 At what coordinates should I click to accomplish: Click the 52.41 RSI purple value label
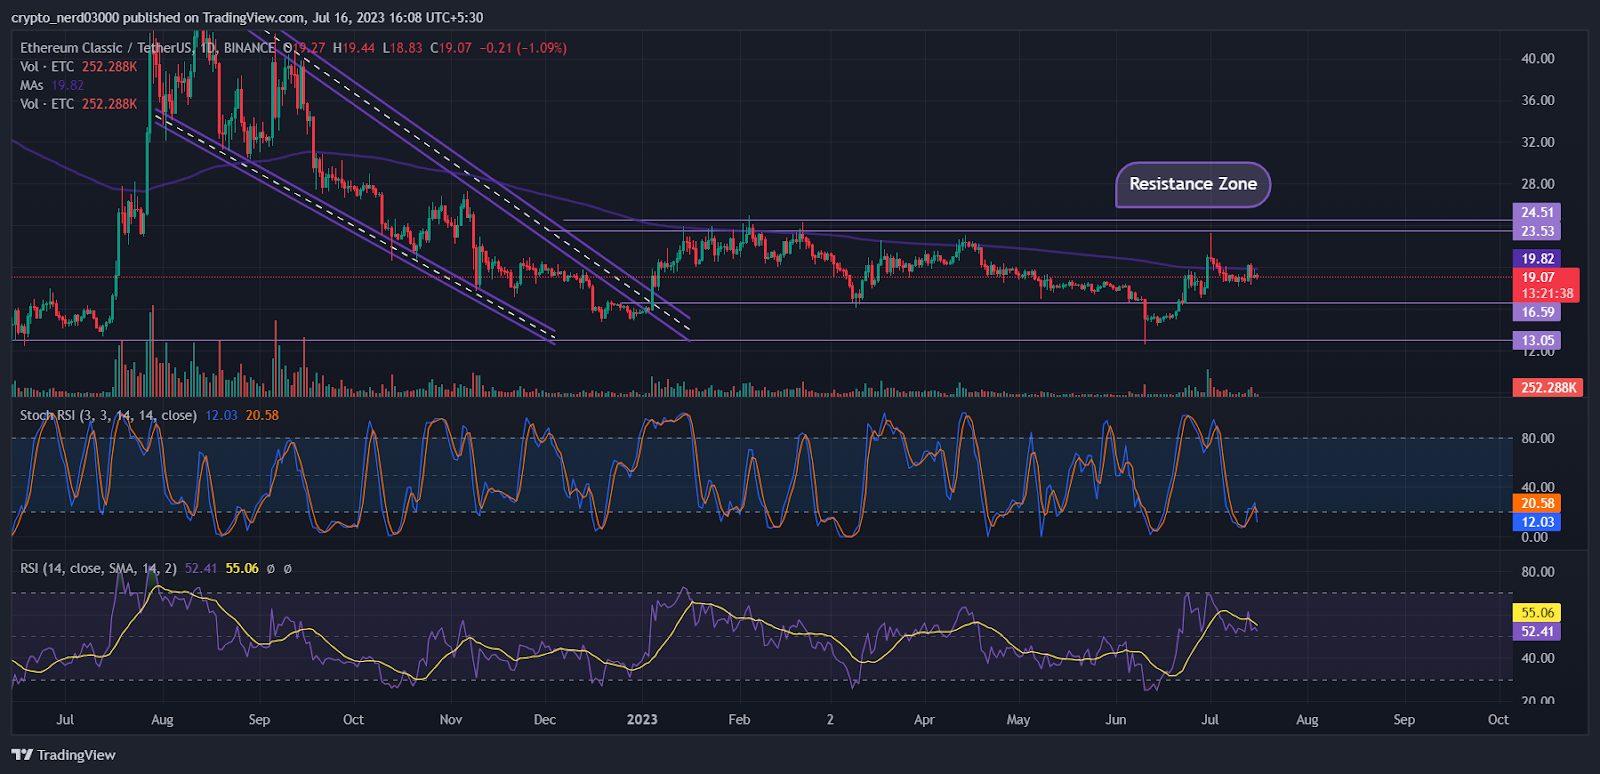[1537, 631]
